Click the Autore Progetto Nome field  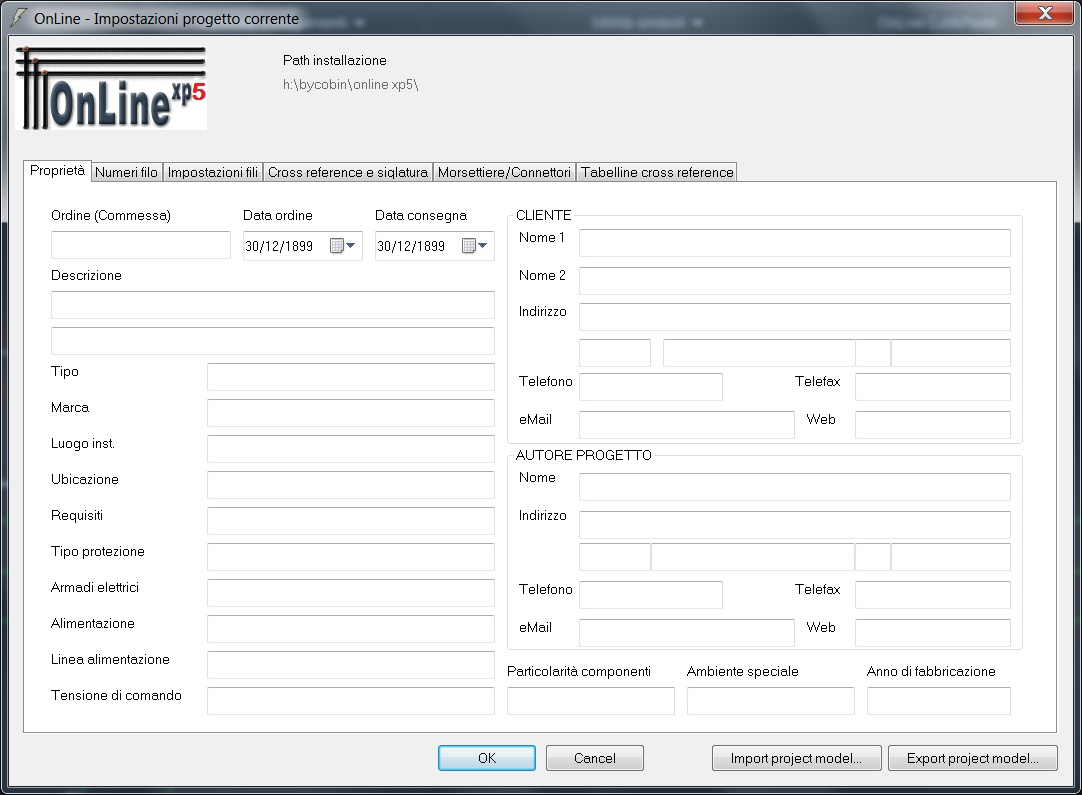point(794,487)
